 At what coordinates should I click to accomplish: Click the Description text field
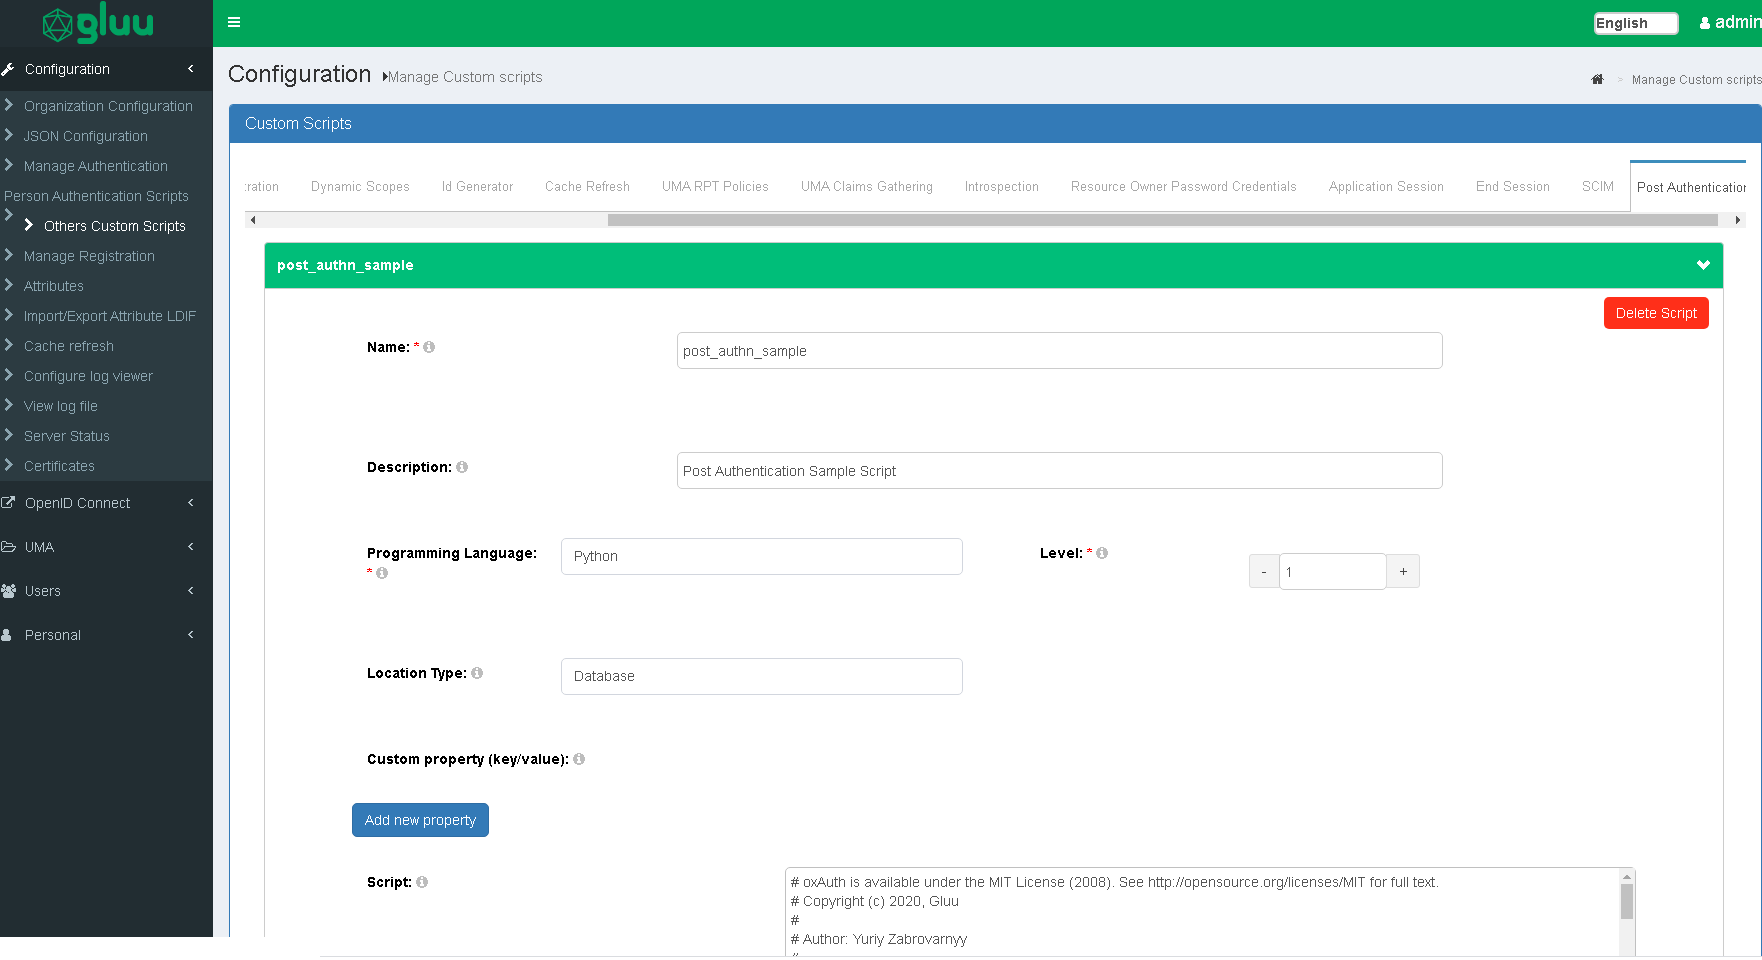[x=1059, y=471]
